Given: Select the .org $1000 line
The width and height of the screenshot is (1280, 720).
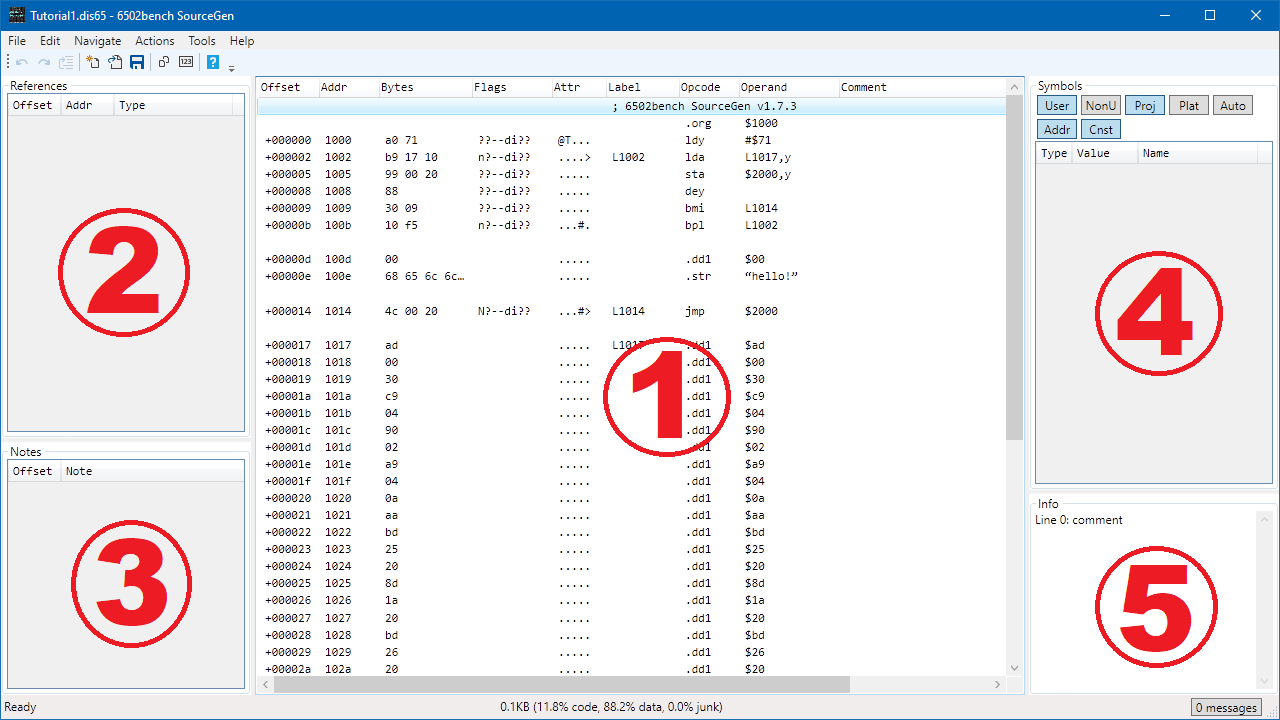Looking at the screenshot, I should (x=631, y=123).
